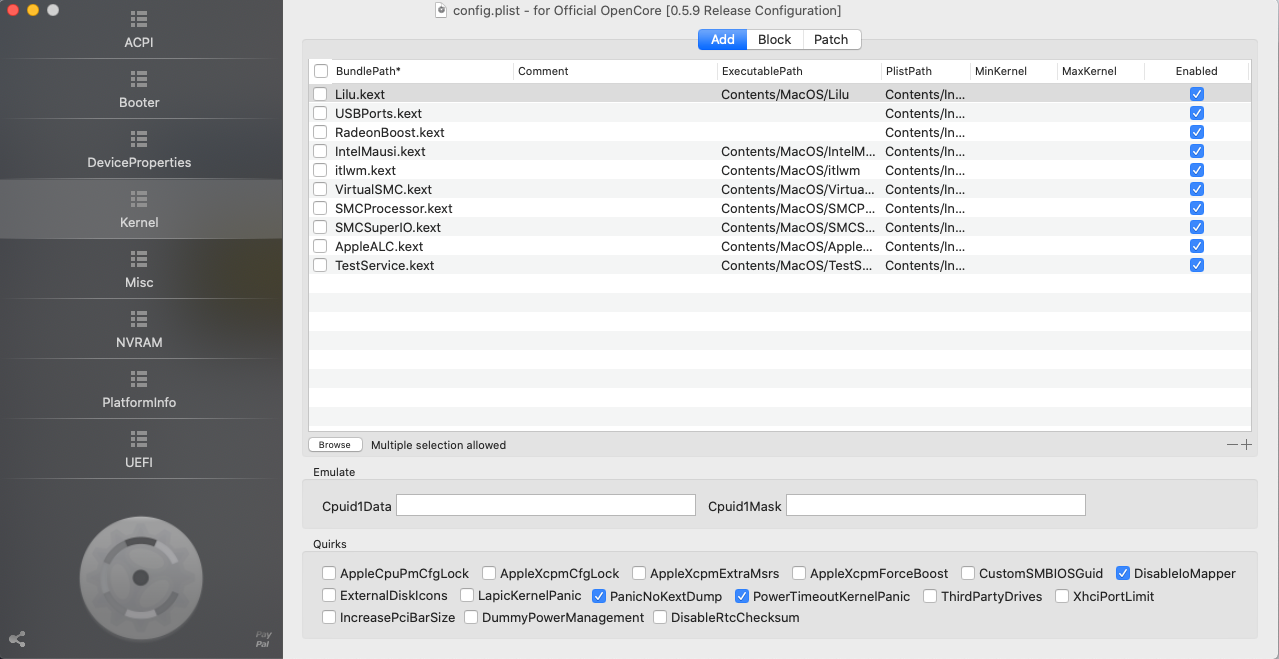Image resolution: width=1279 pixels, height=659 pixels.
Task: Open the PlatformInfo sidebar section
Action: 139,390
